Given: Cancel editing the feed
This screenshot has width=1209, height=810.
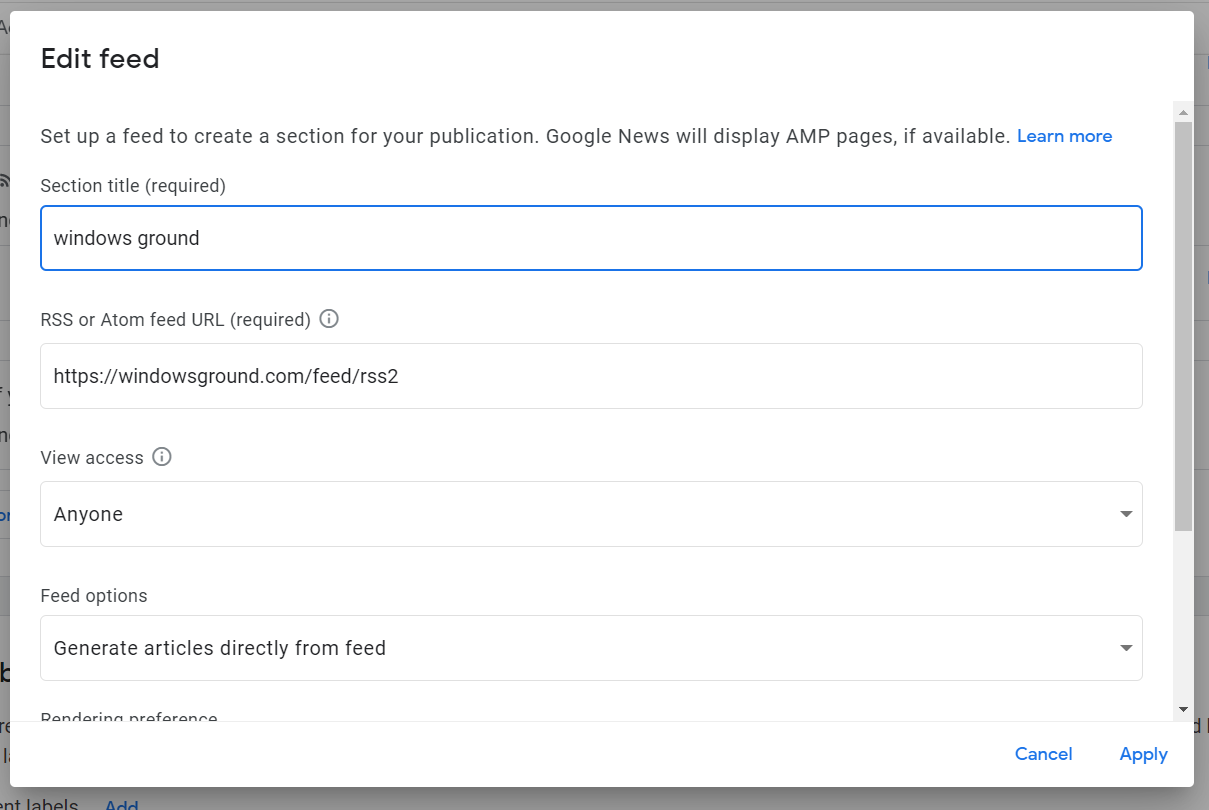Looking at the screenshot, I should [x=1043, y=754].
